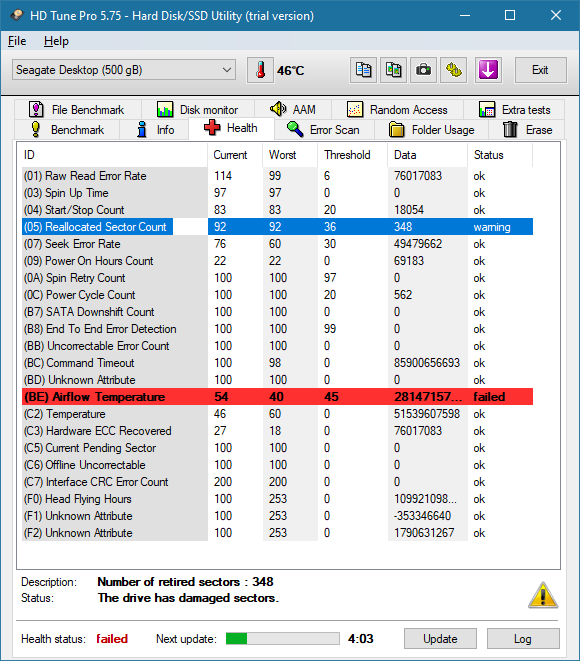This screenshot has width=580, height=661.
Task: Click the Data column header
Action: [427, 155]
